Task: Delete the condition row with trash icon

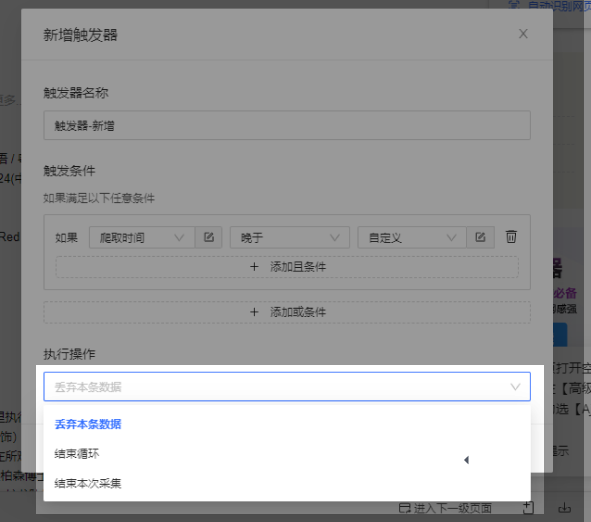Action: tap(511, 237)
